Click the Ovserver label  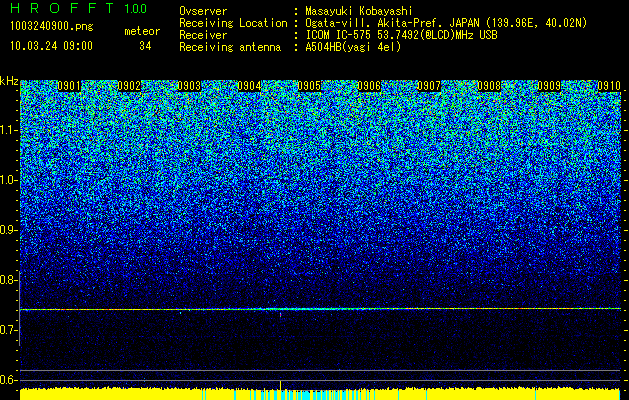(203, 11)
